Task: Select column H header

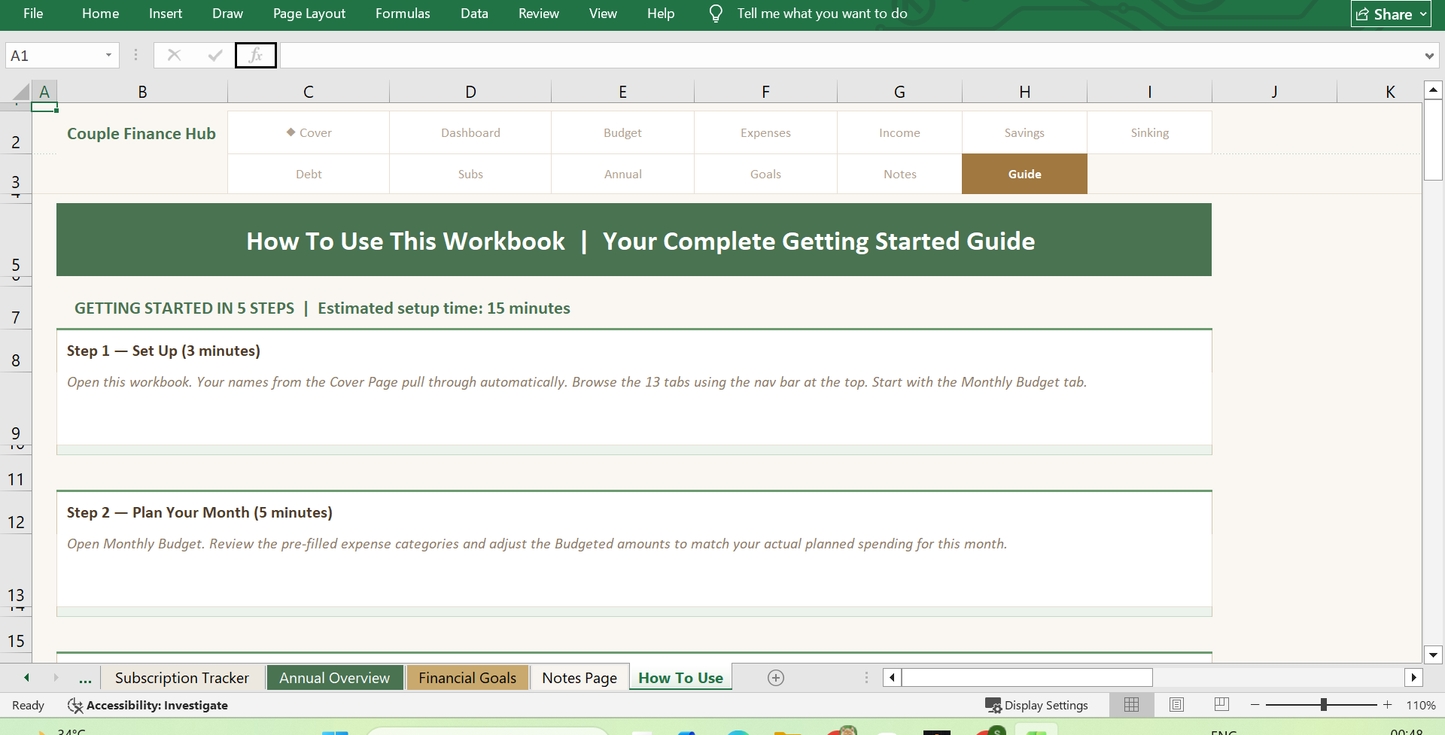Action: point(1025,92)
